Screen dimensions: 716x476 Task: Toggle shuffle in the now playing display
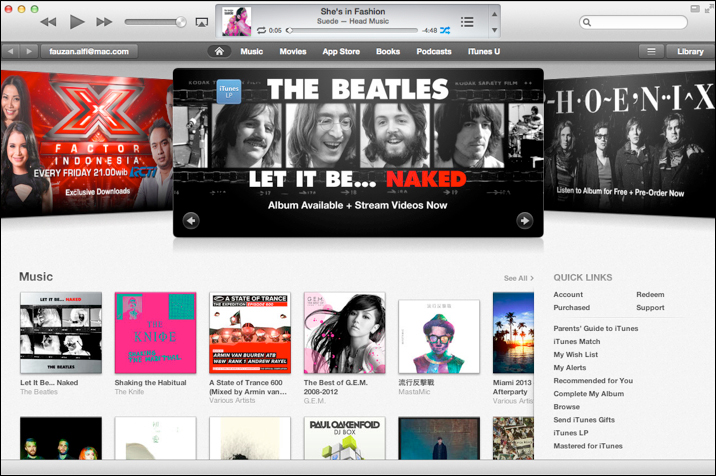click(x=445, y=31)
